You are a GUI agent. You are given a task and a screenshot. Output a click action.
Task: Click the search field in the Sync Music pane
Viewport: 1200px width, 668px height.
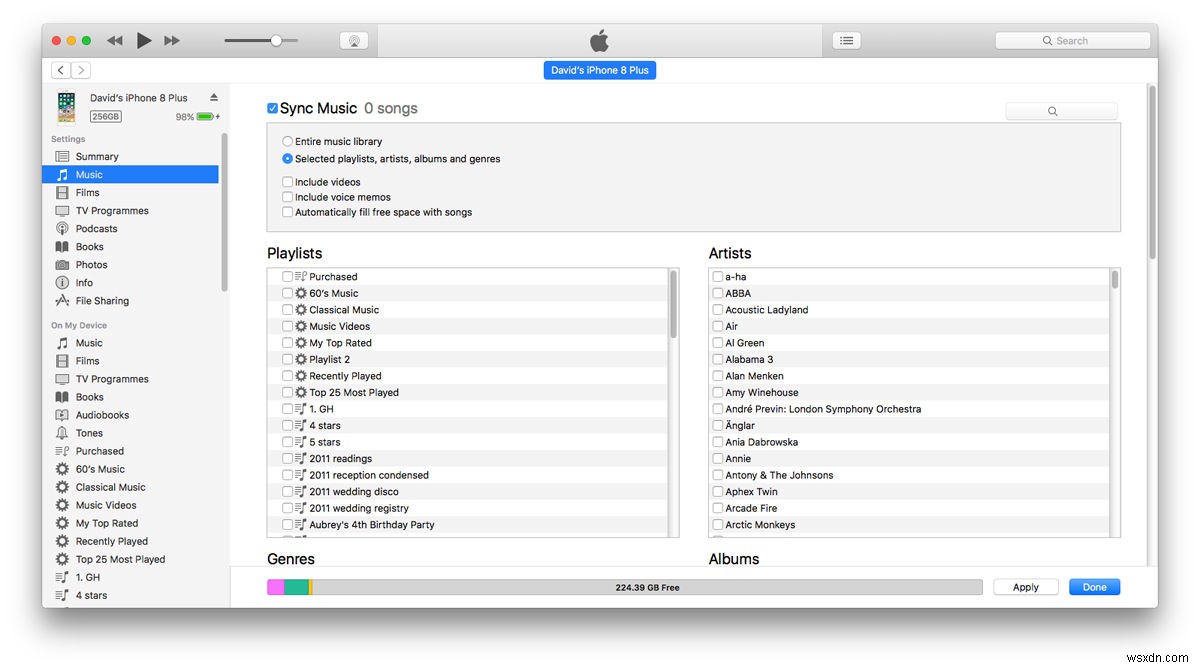(1062, 110)
